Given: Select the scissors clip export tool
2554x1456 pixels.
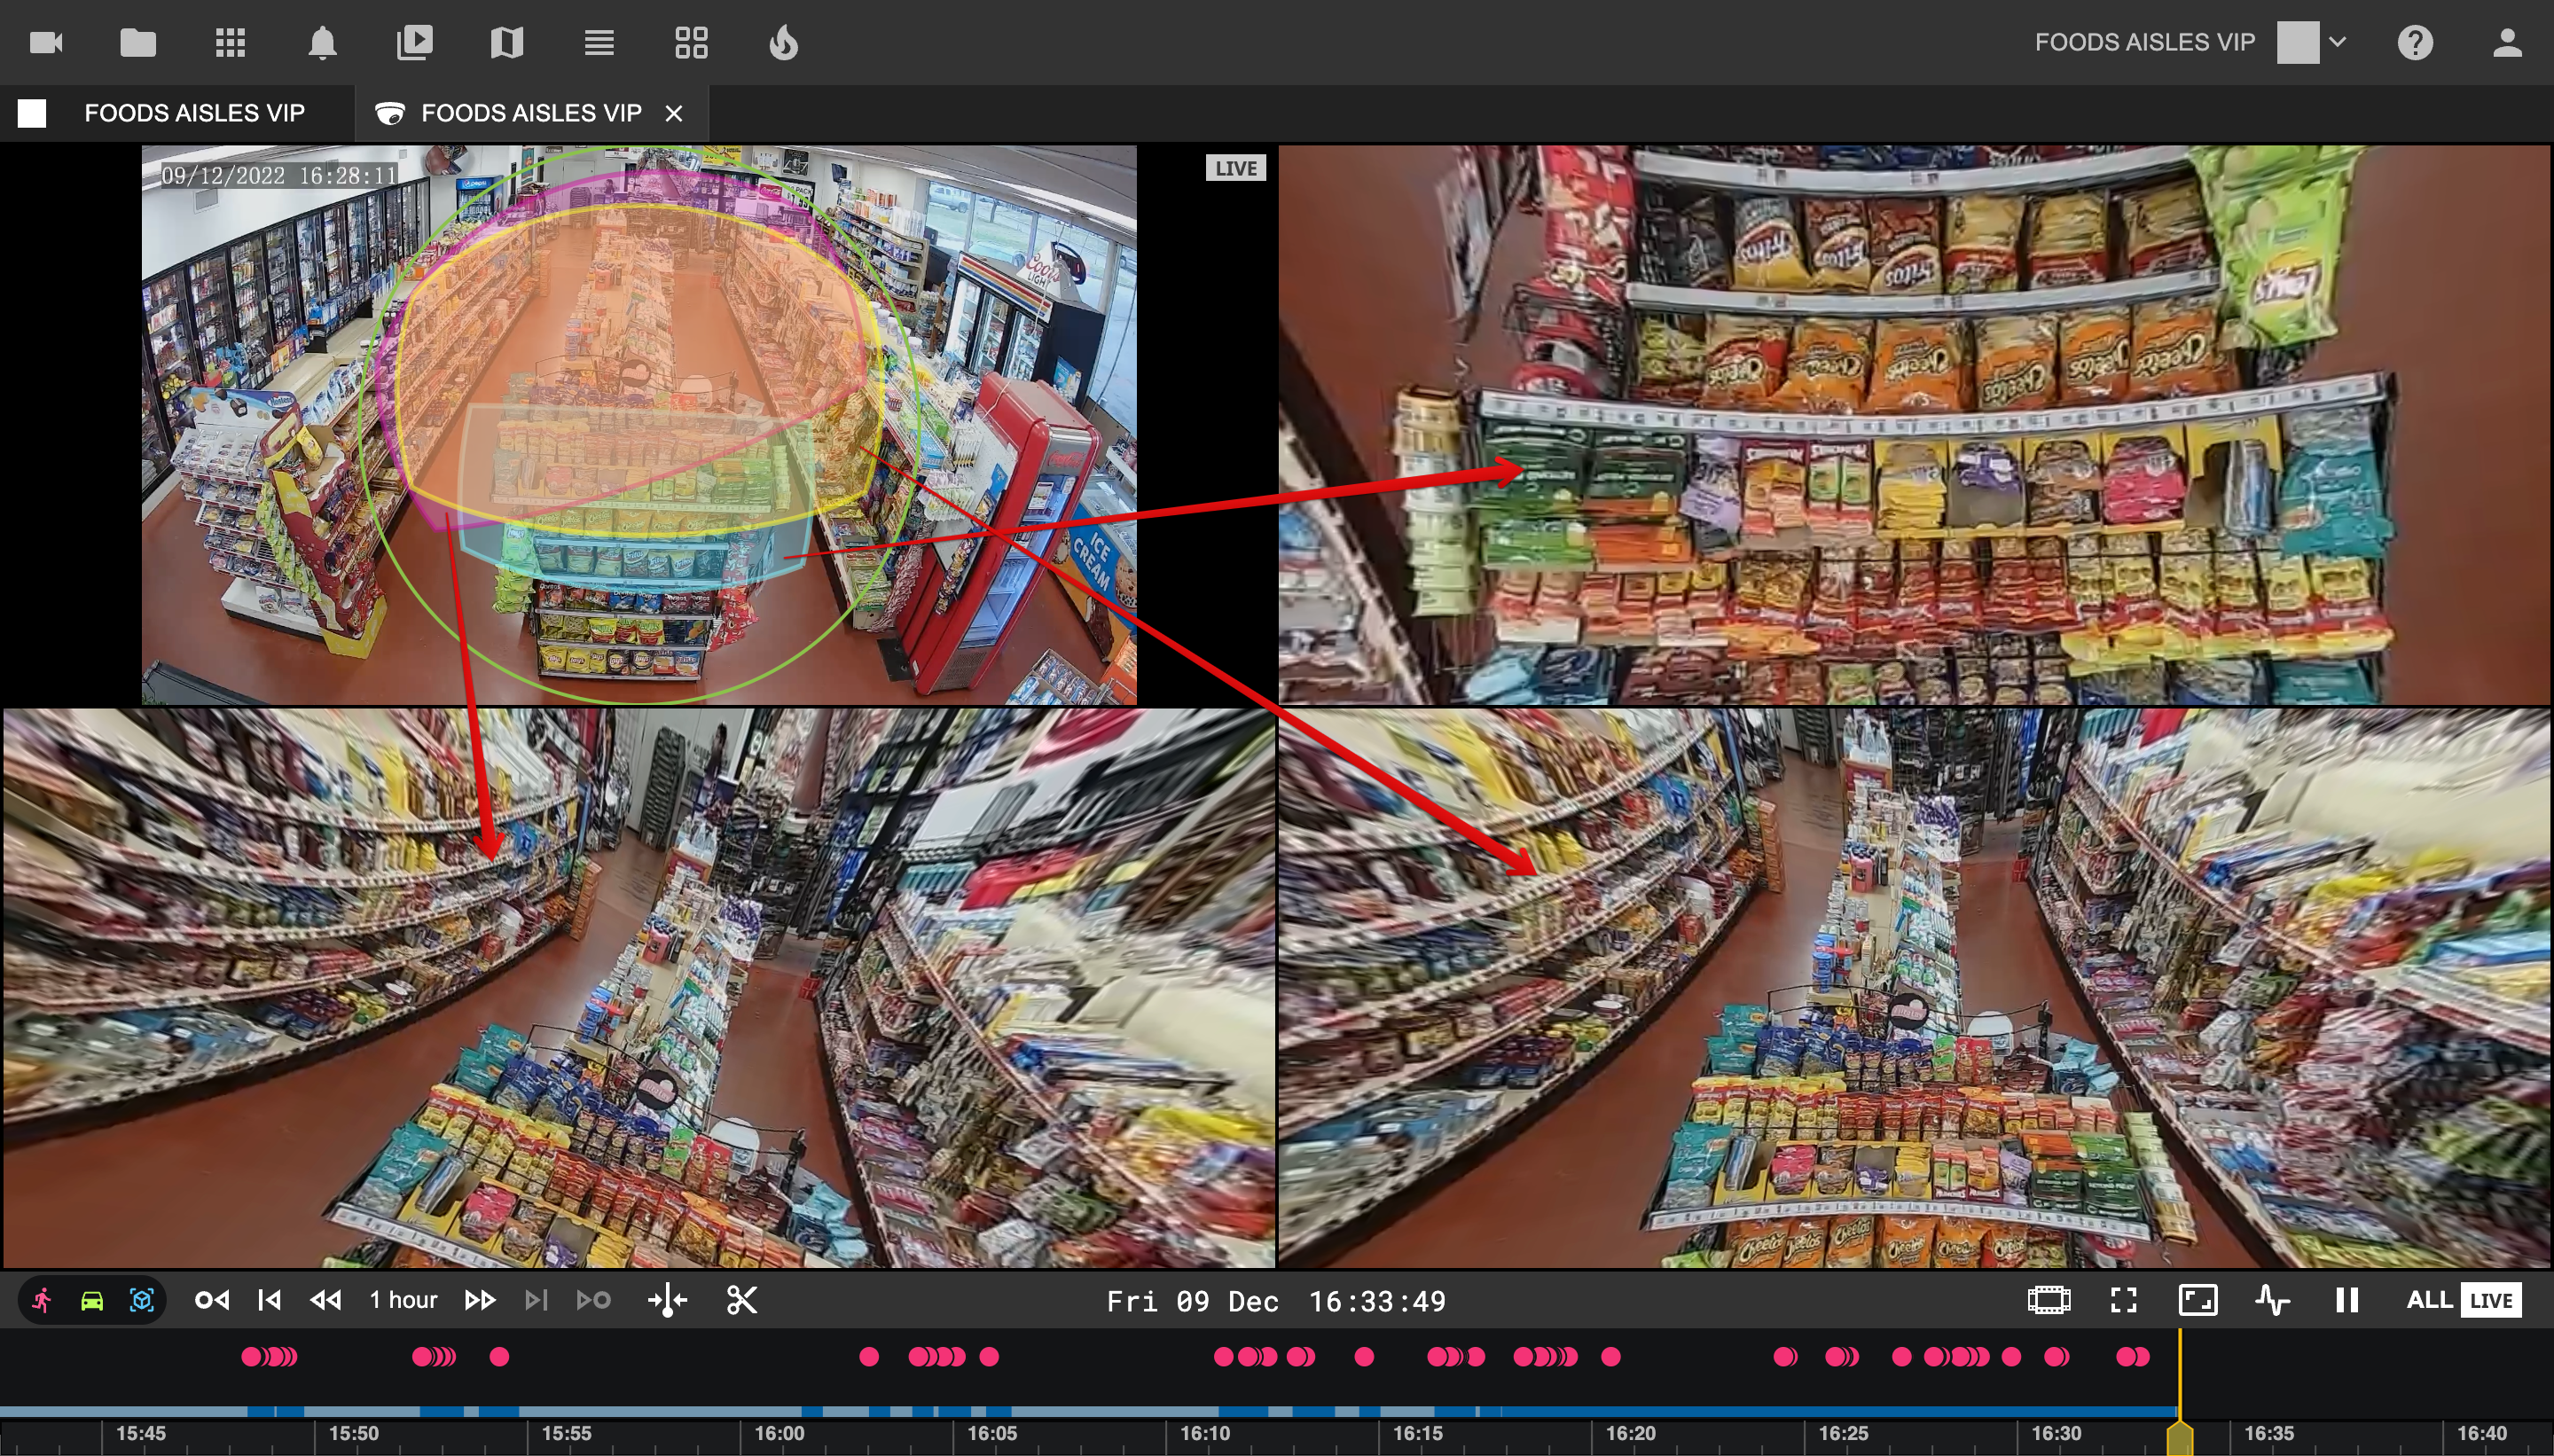Looking at the screenshot, I should (x=741, y=1300).
